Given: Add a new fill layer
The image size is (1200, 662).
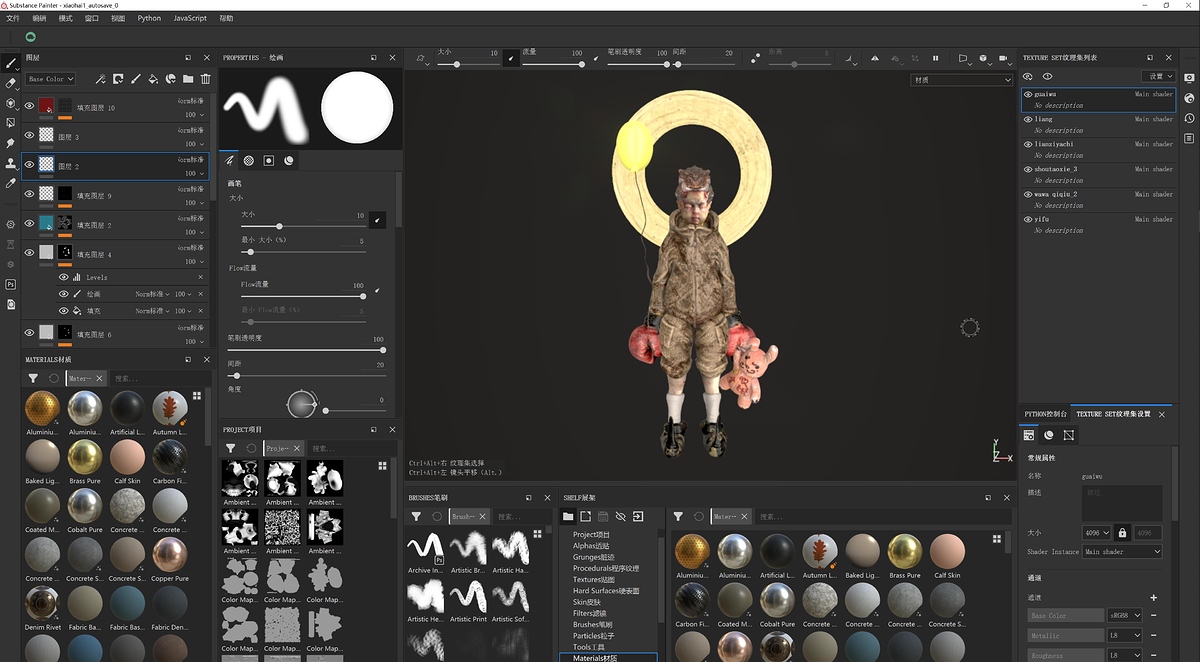Looking at the screenshot, I should [153, 79].
